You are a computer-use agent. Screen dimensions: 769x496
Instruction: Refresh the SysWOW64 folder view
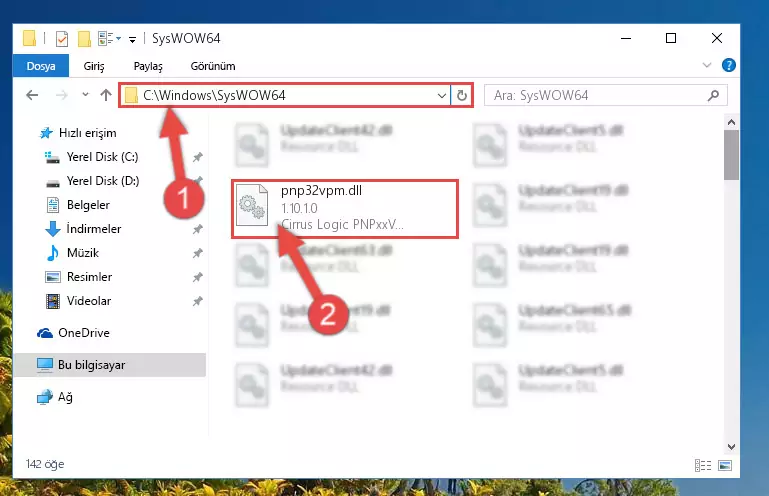coord(461,95)
